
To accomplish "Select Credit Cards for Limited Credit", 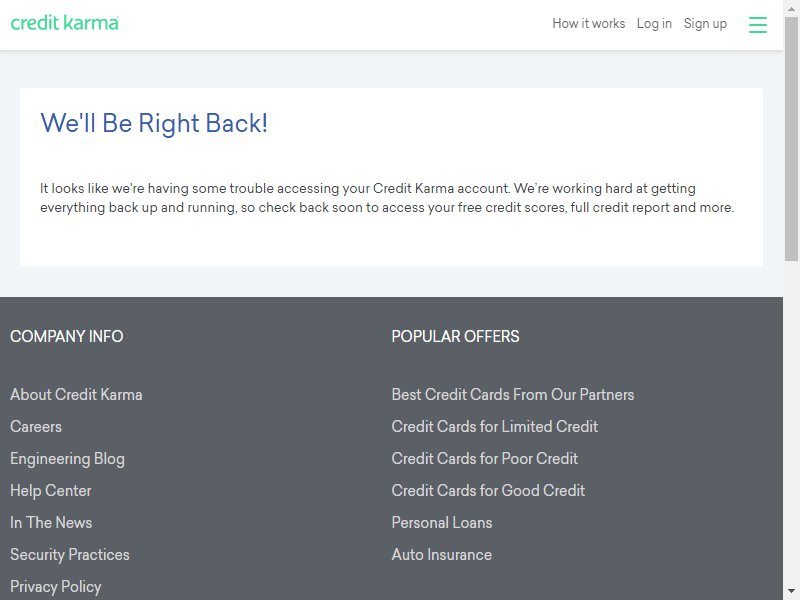I will tap(494, 427).
